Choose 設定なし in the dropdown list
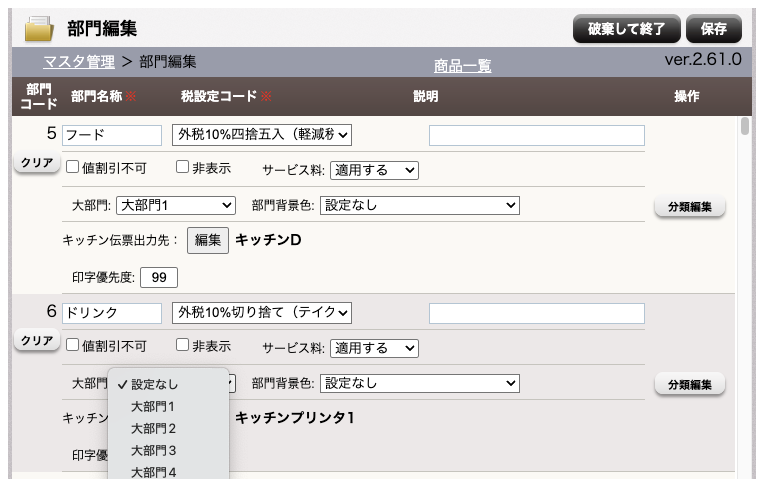Screen dimensions: 762x479 coord(155,384)
